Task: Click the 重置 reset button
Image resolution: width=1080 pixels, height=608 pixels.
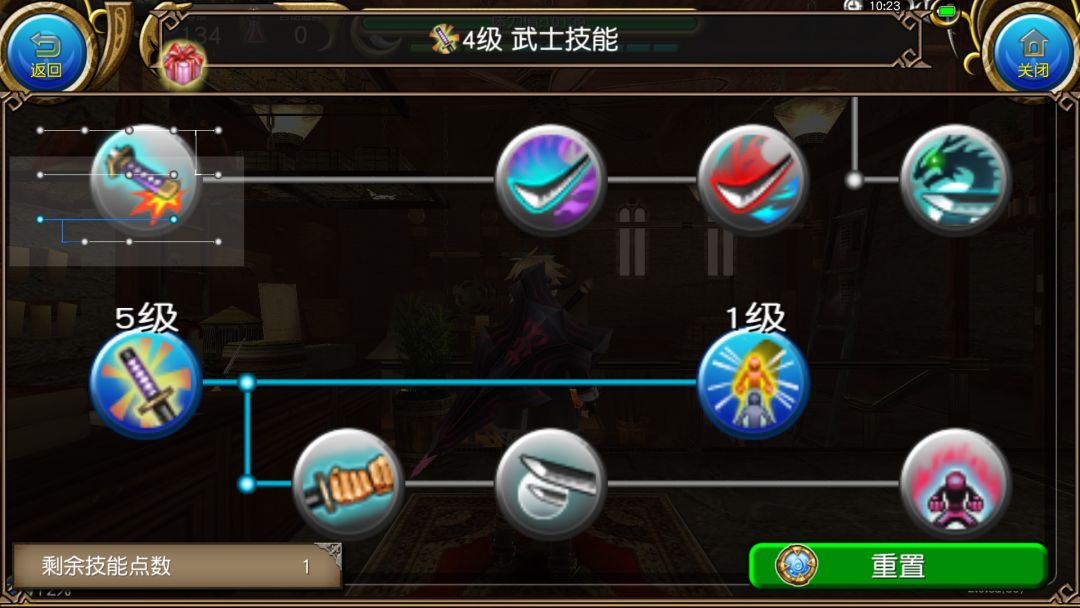Action: click(898, 565)
